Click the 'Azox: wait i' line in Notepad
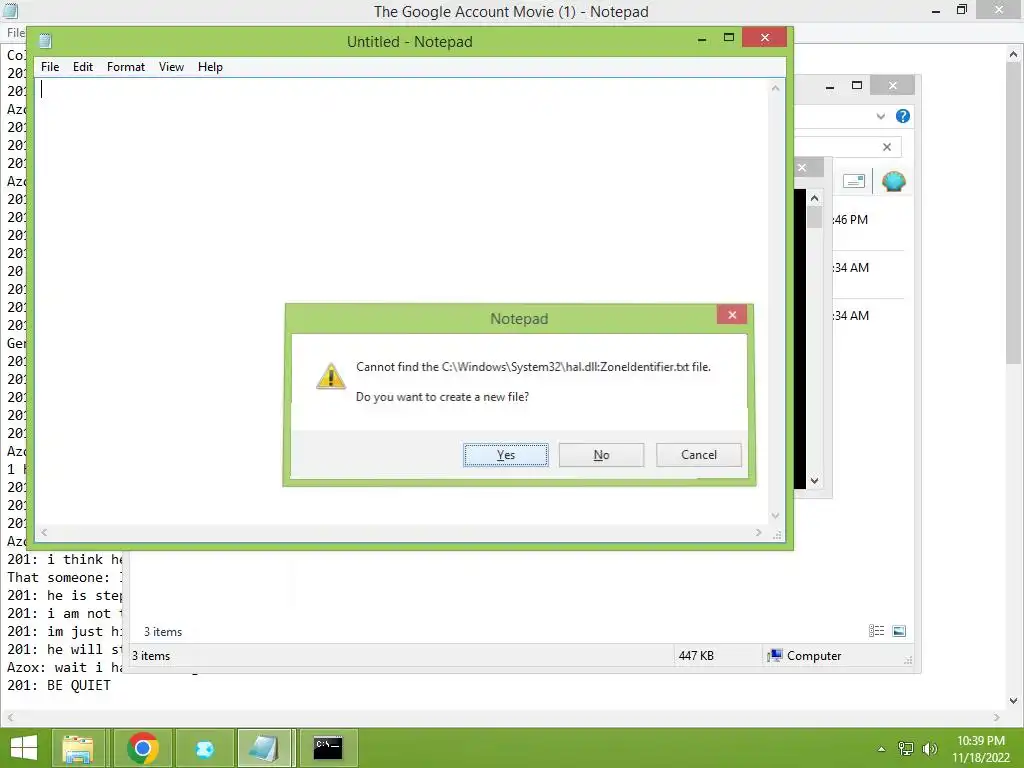 65,667
